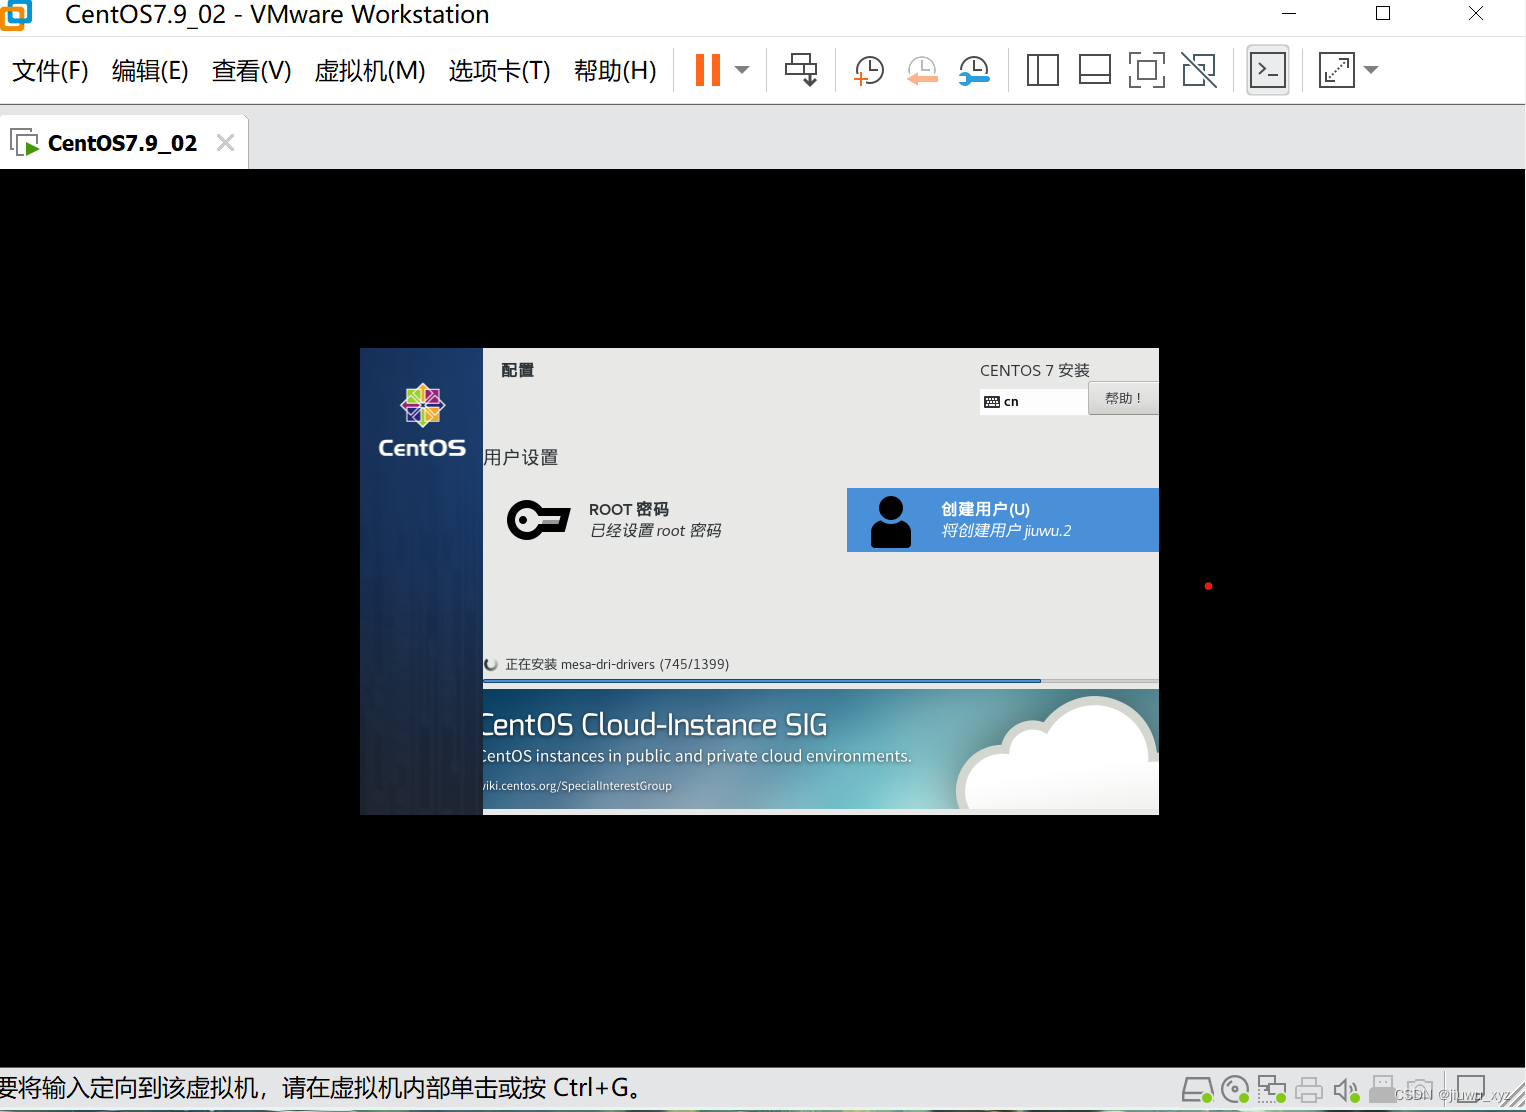Image resolution: width=1526 pixels, height=1112 pixels.
Task: Click the USB controller status icon
Action: coord(1383,1089)
